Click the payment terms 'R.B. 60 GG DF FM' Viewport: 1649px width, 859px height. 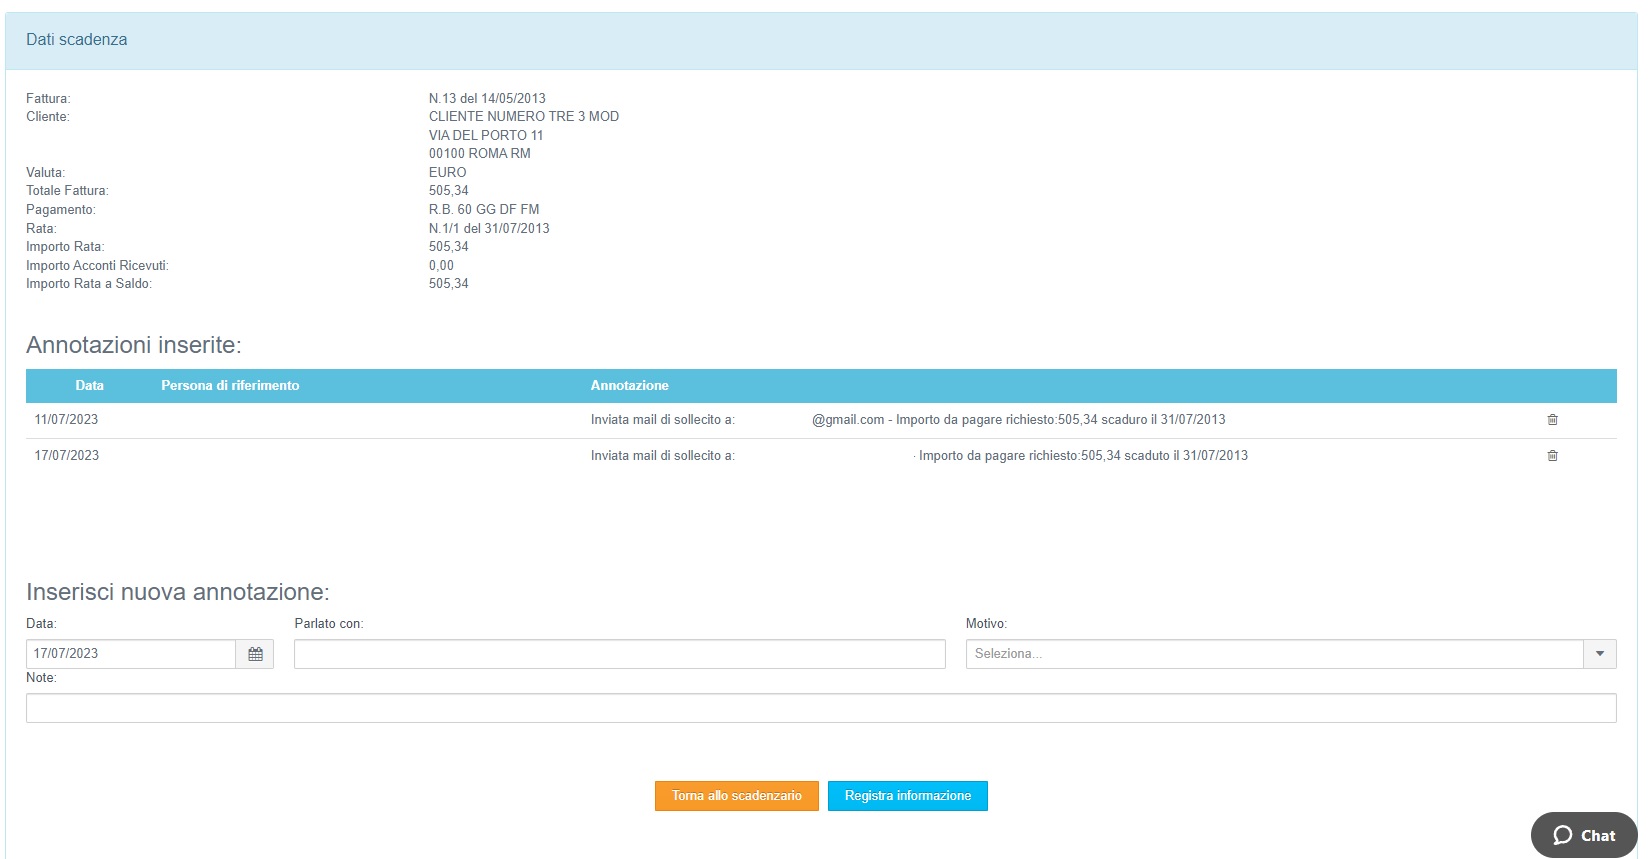[484, 210]
